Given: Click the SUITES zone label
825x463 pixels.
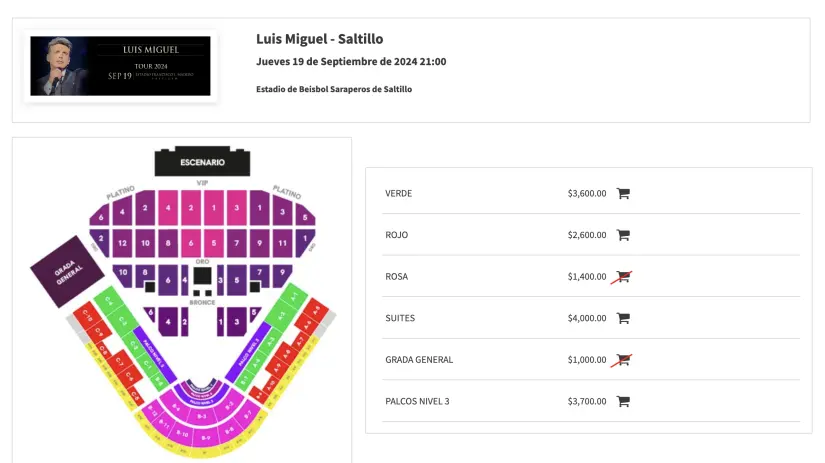Looking at the screenshot, I should click(x=400, y=318).
